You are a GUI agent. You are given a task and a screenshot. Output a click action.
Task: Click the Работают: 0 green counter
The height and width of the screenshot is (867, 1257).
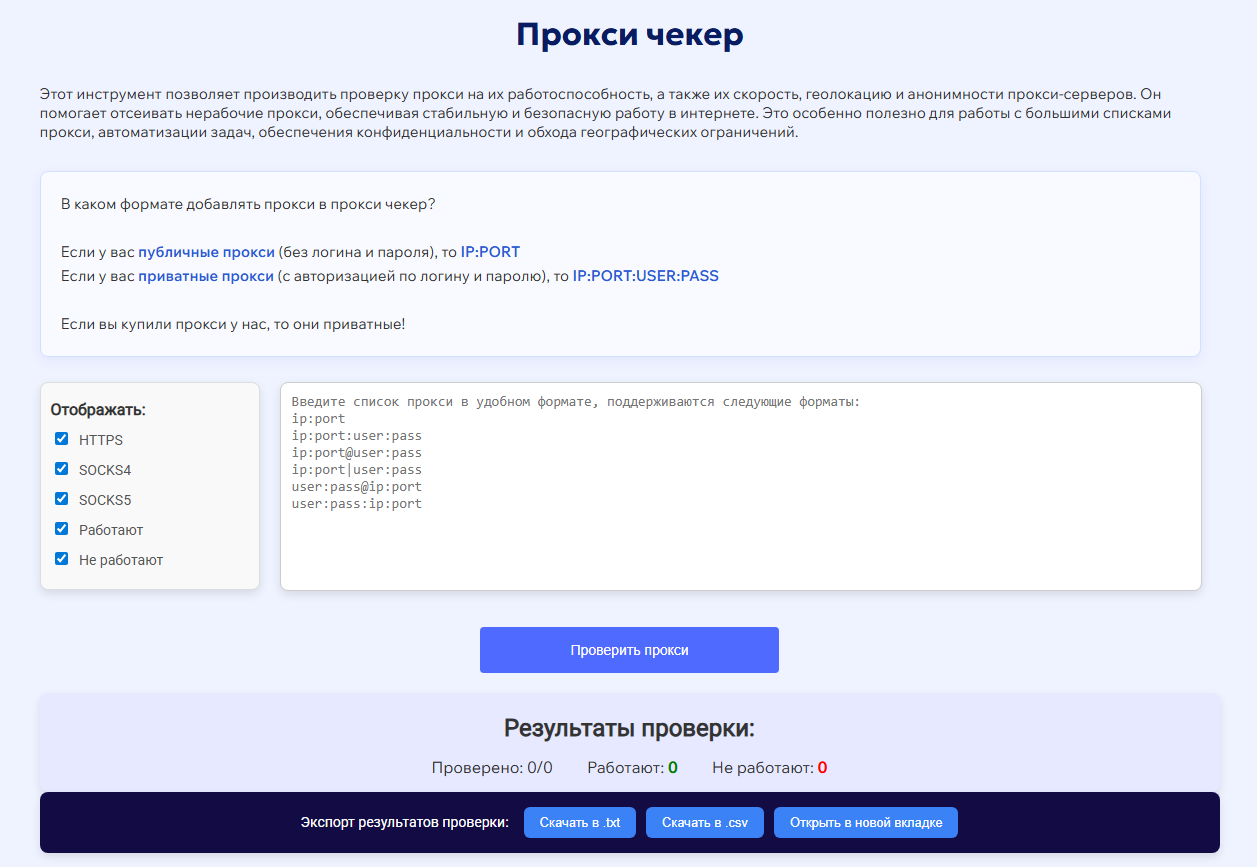pos(633,768)
